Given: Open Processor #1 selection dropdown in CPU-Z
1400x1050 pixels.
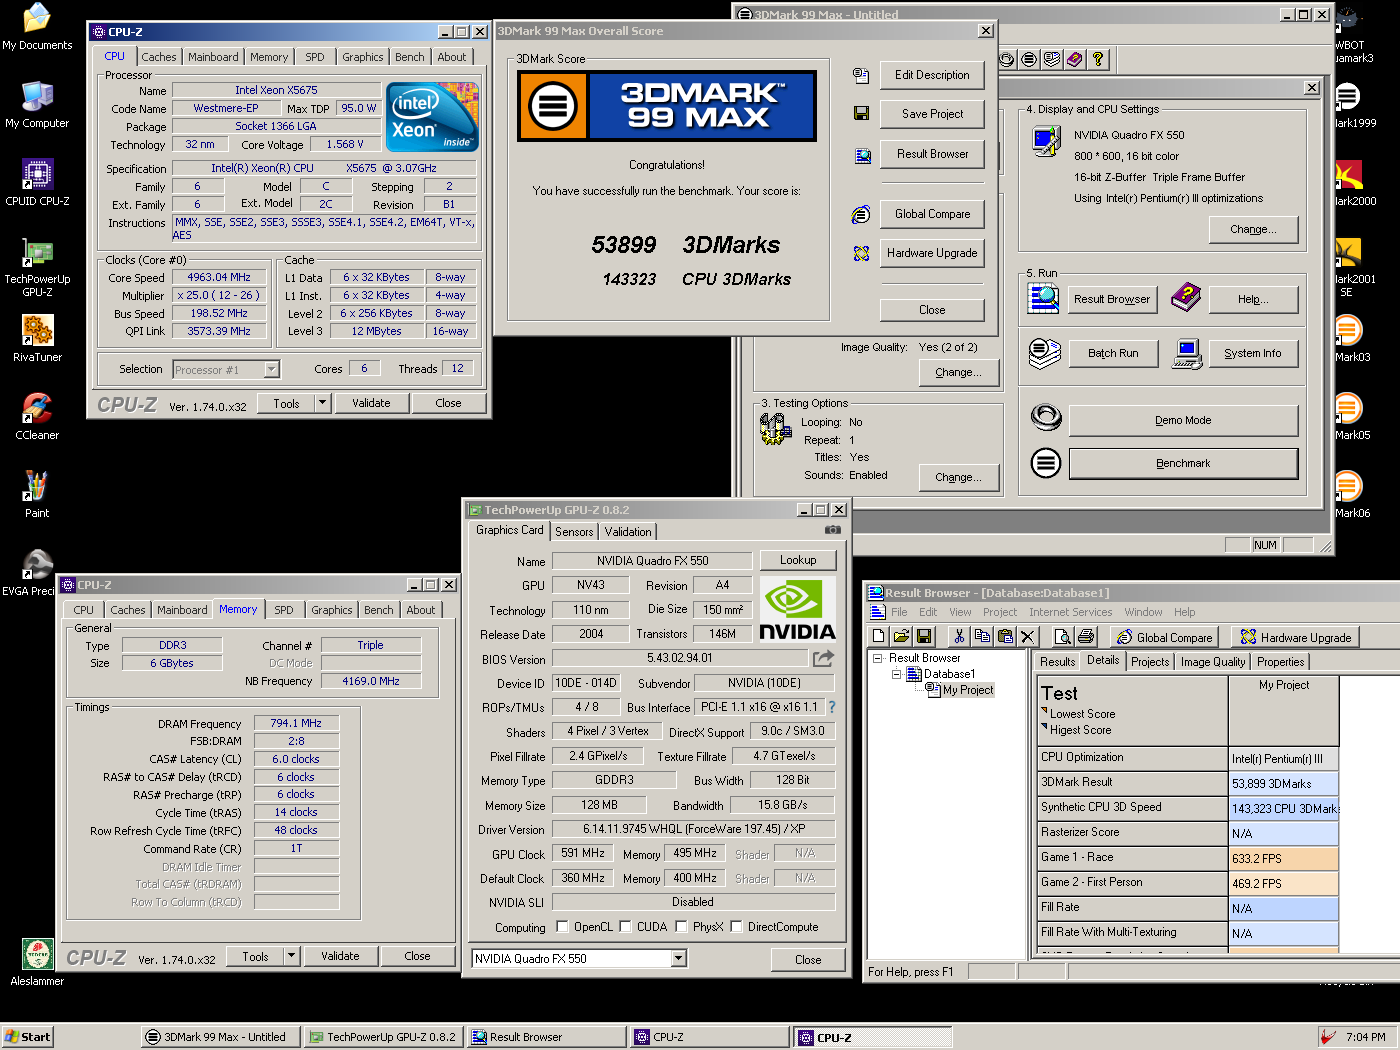Looking at the screenshot, I should point(271,369).
